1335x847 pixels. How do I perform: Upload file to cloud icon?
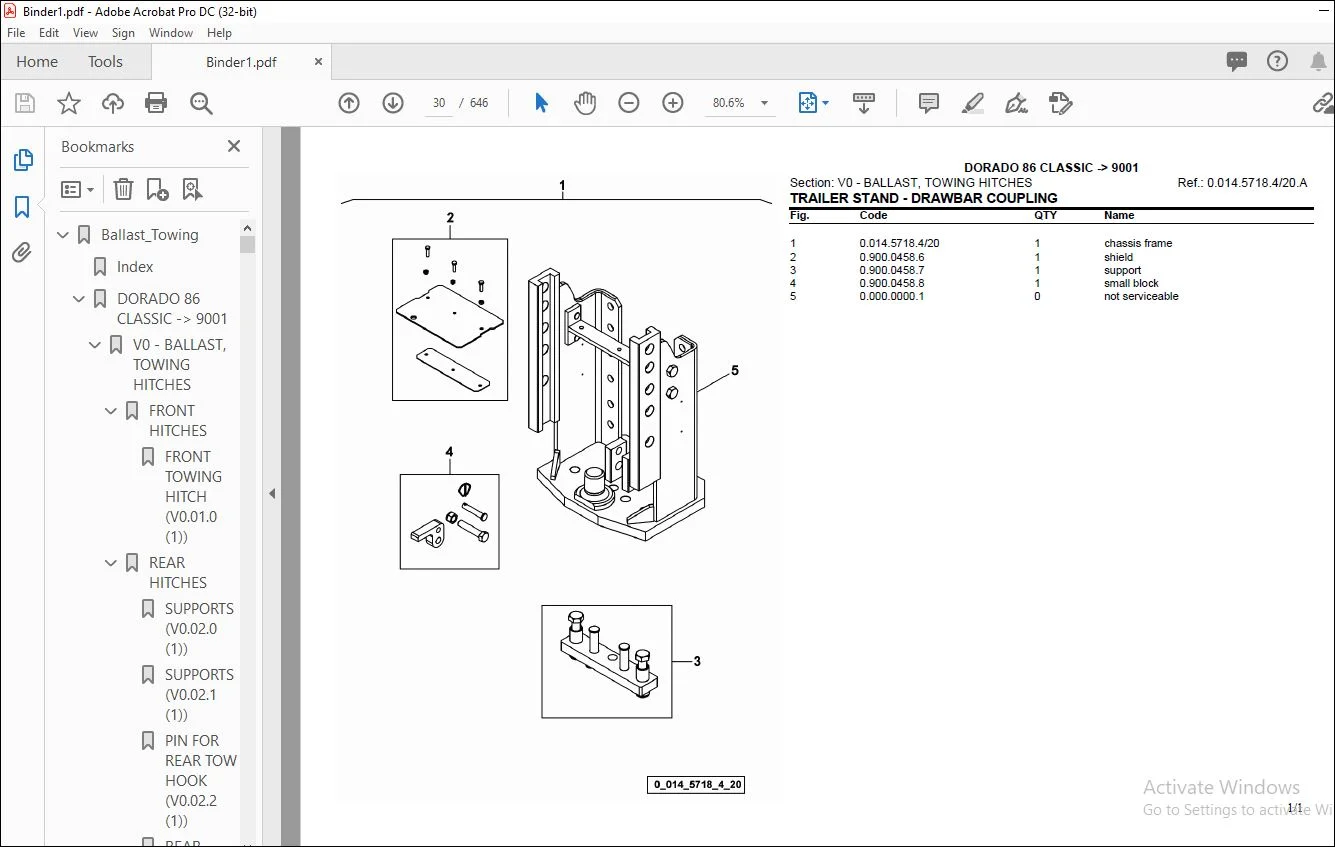pos(113,103)
